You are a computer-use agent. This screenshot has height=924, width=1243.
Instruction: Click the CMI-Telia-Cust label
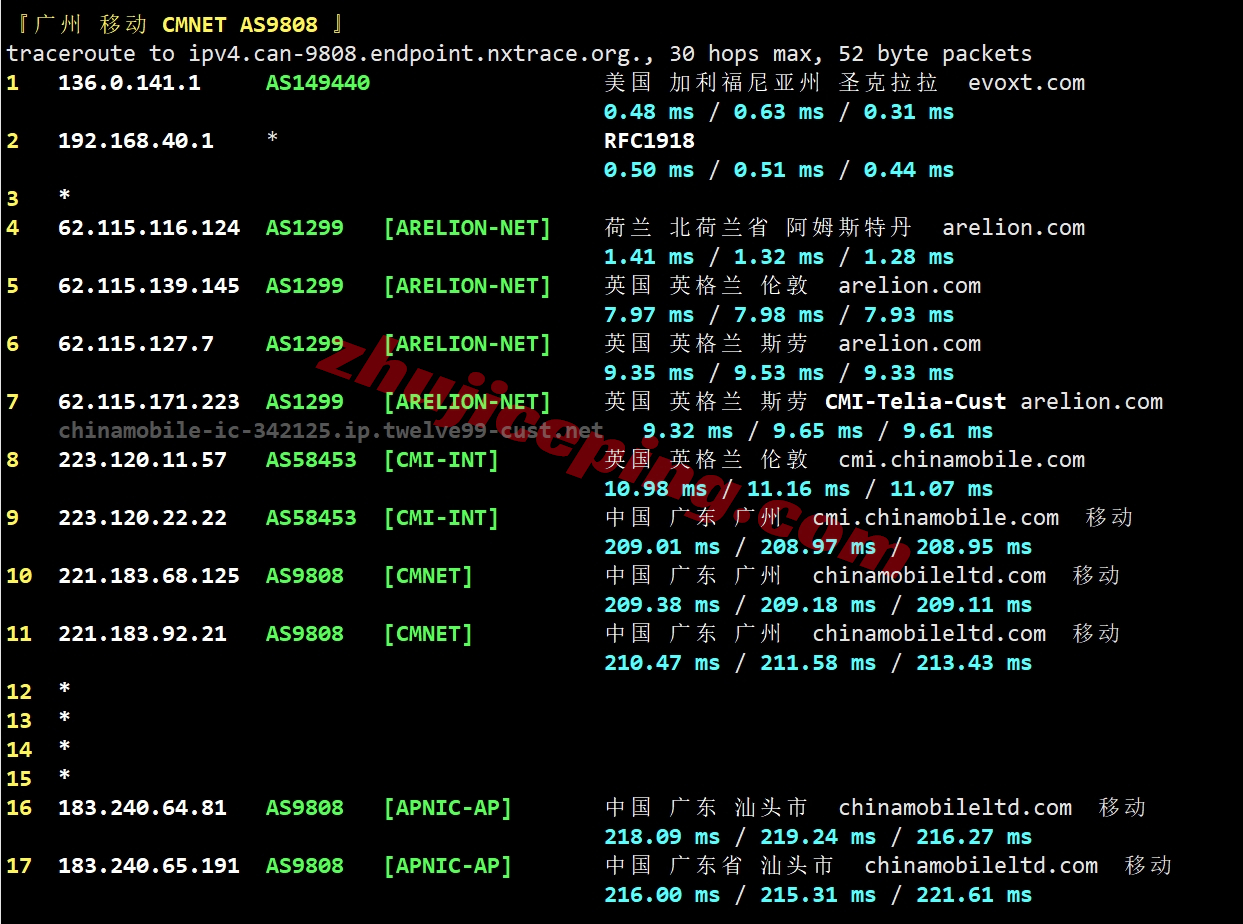point(916,402)
